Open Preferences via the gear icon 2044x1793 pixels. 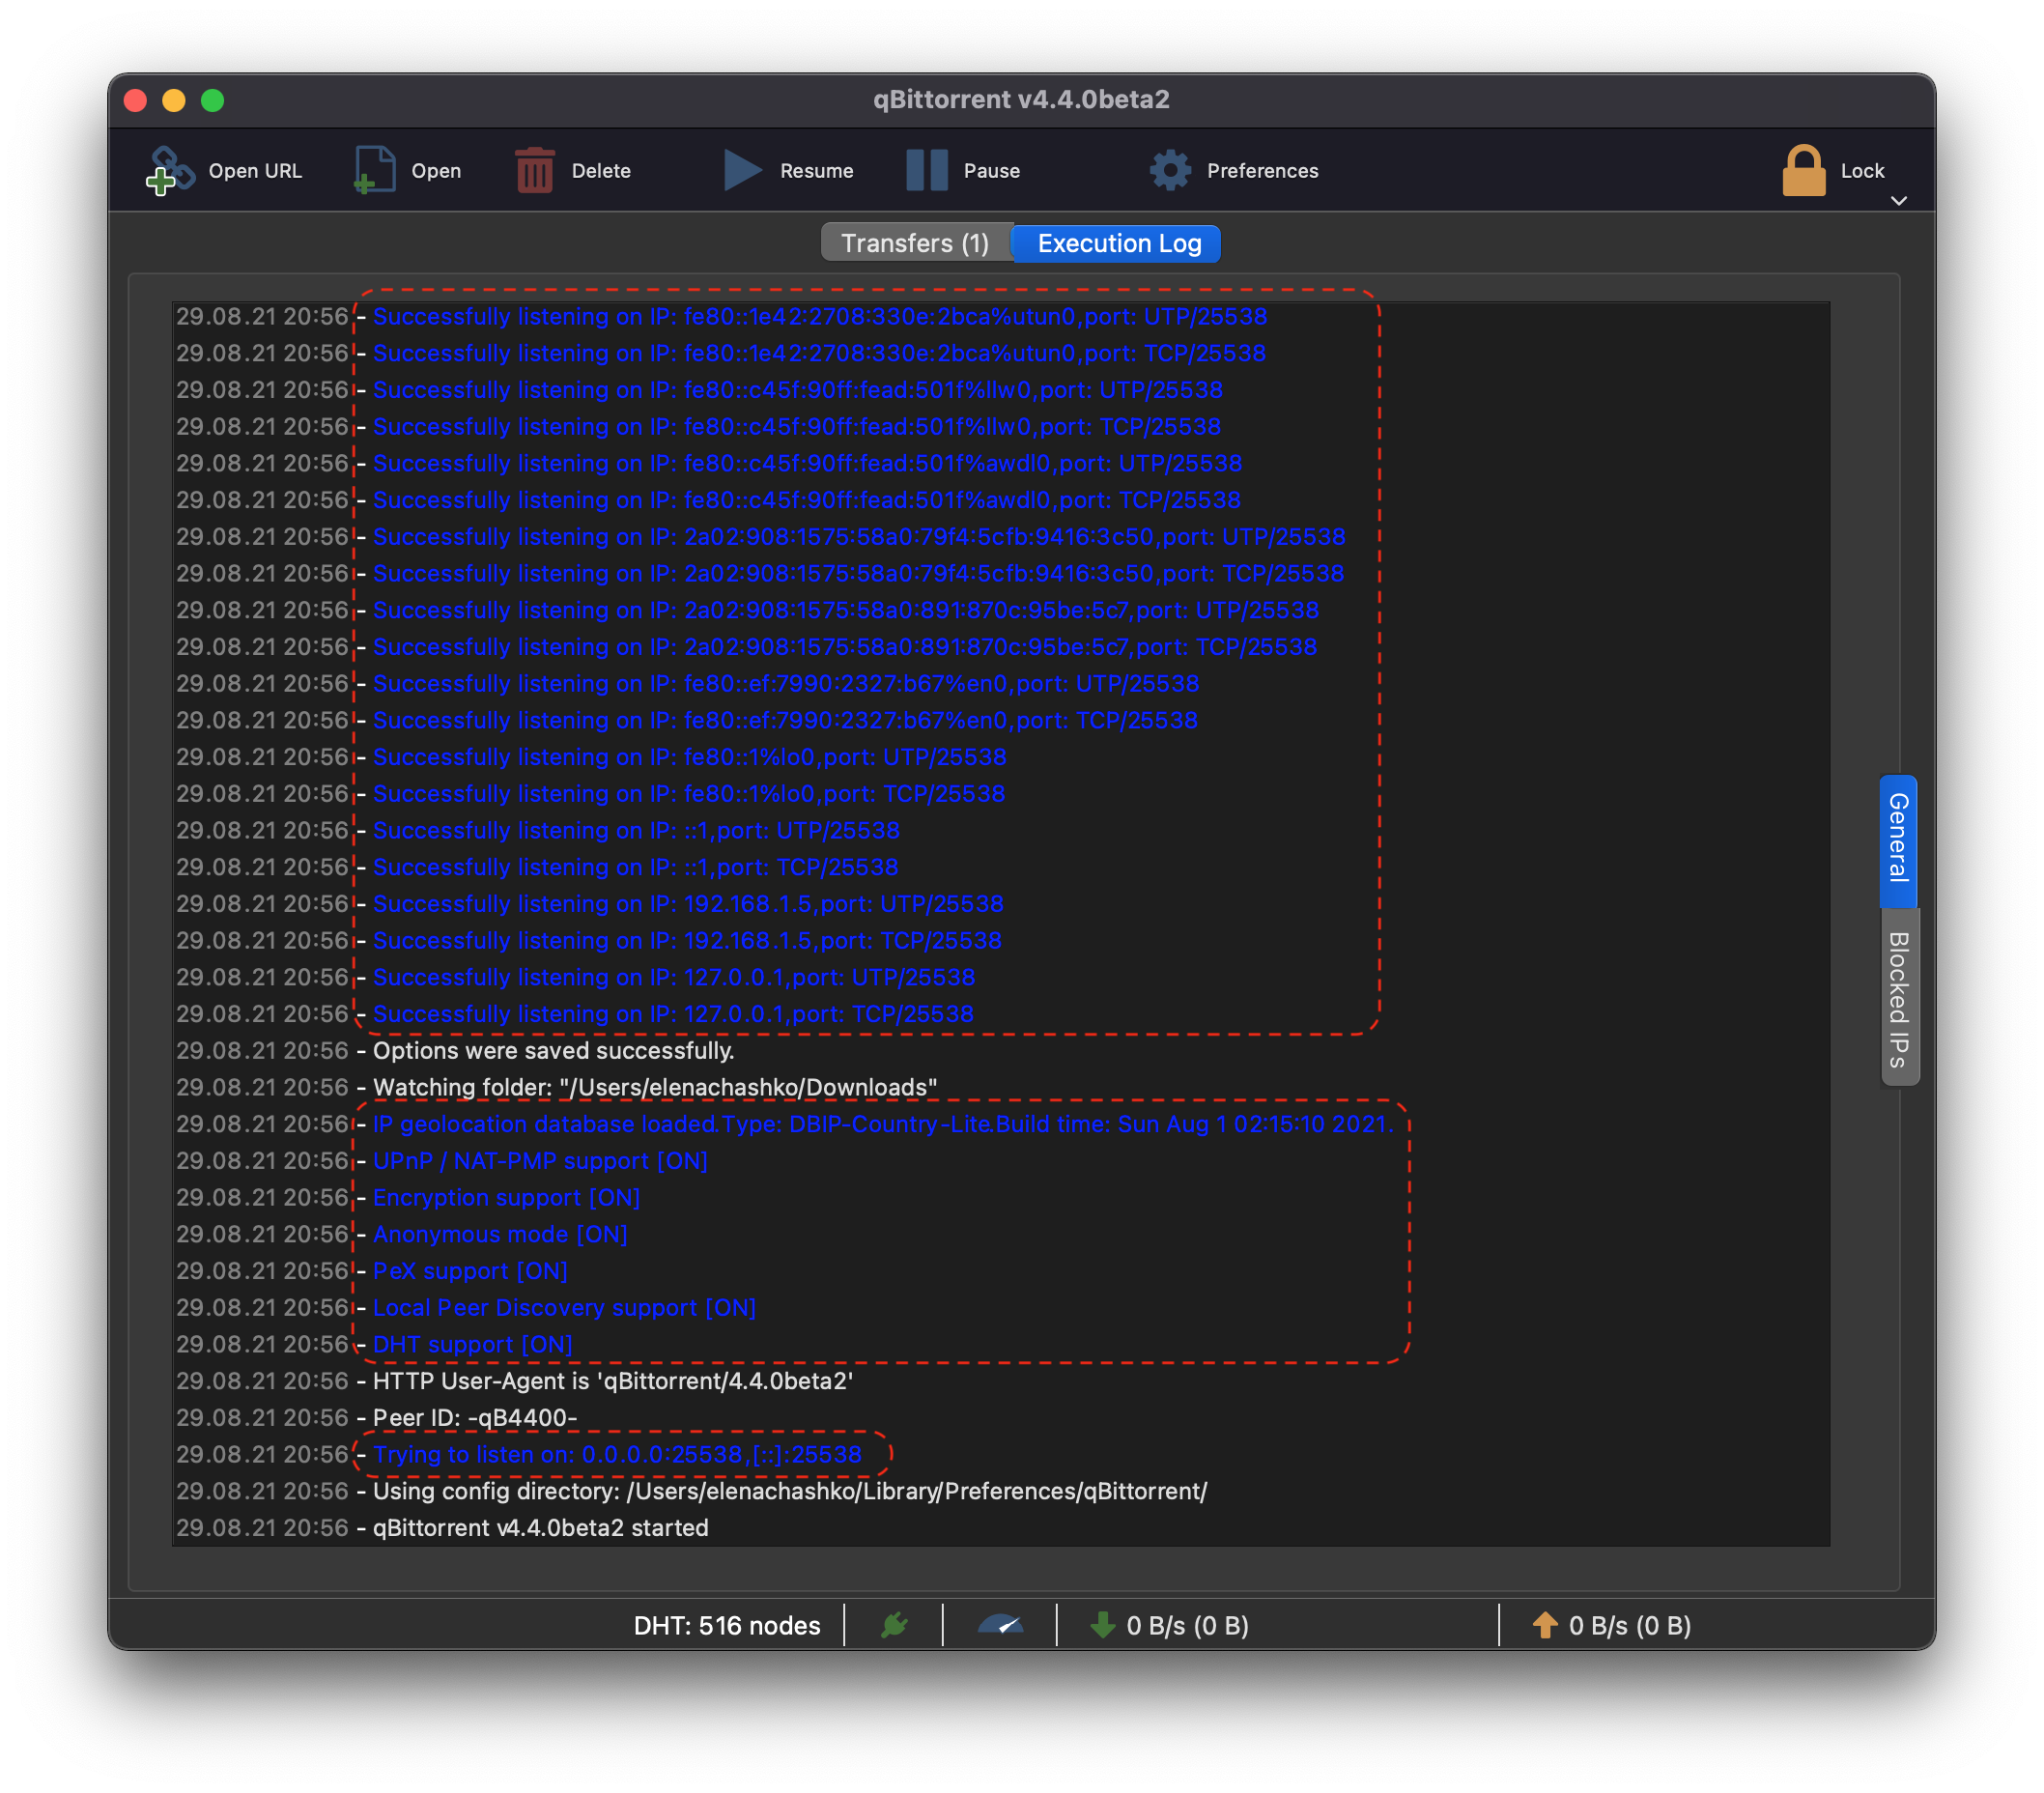tap(1170, 170)
